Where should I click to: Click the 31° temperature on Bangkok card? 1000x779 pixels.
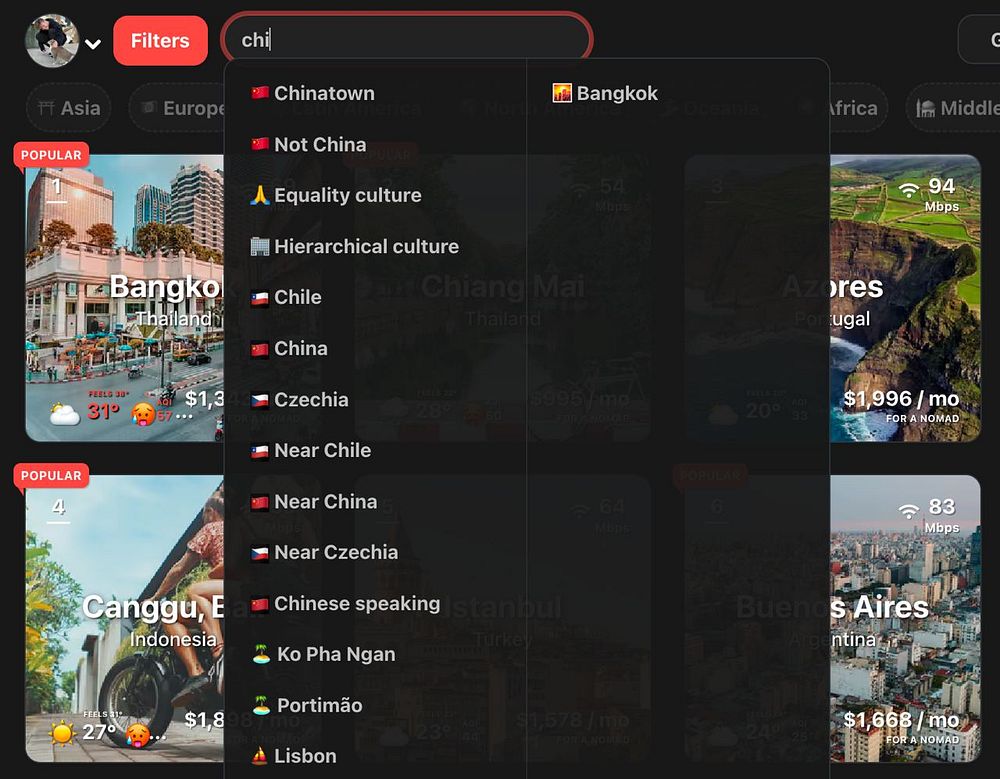103,411
